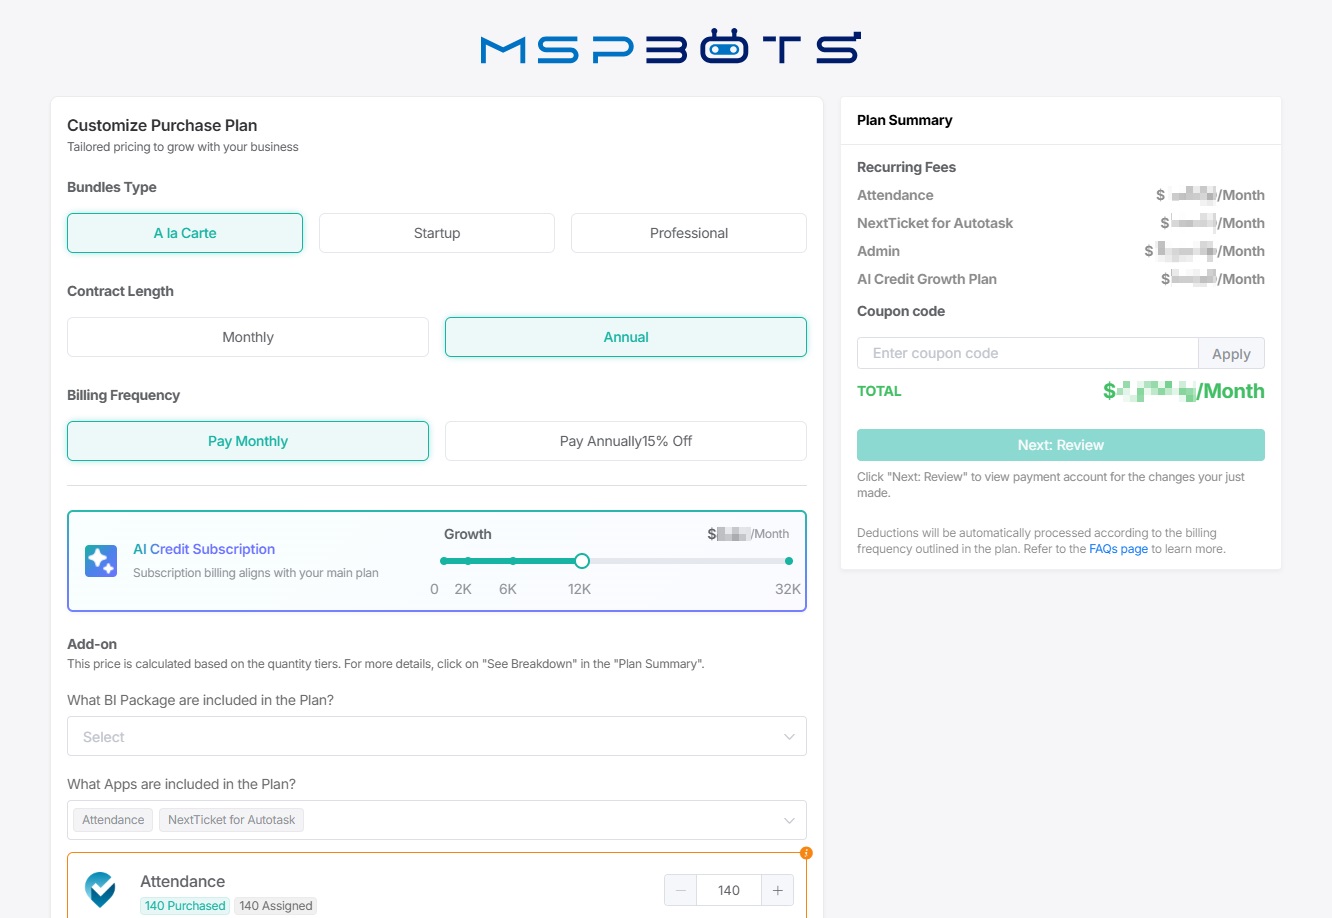Decrease Attendance quantity with minus button

(681, 890)
